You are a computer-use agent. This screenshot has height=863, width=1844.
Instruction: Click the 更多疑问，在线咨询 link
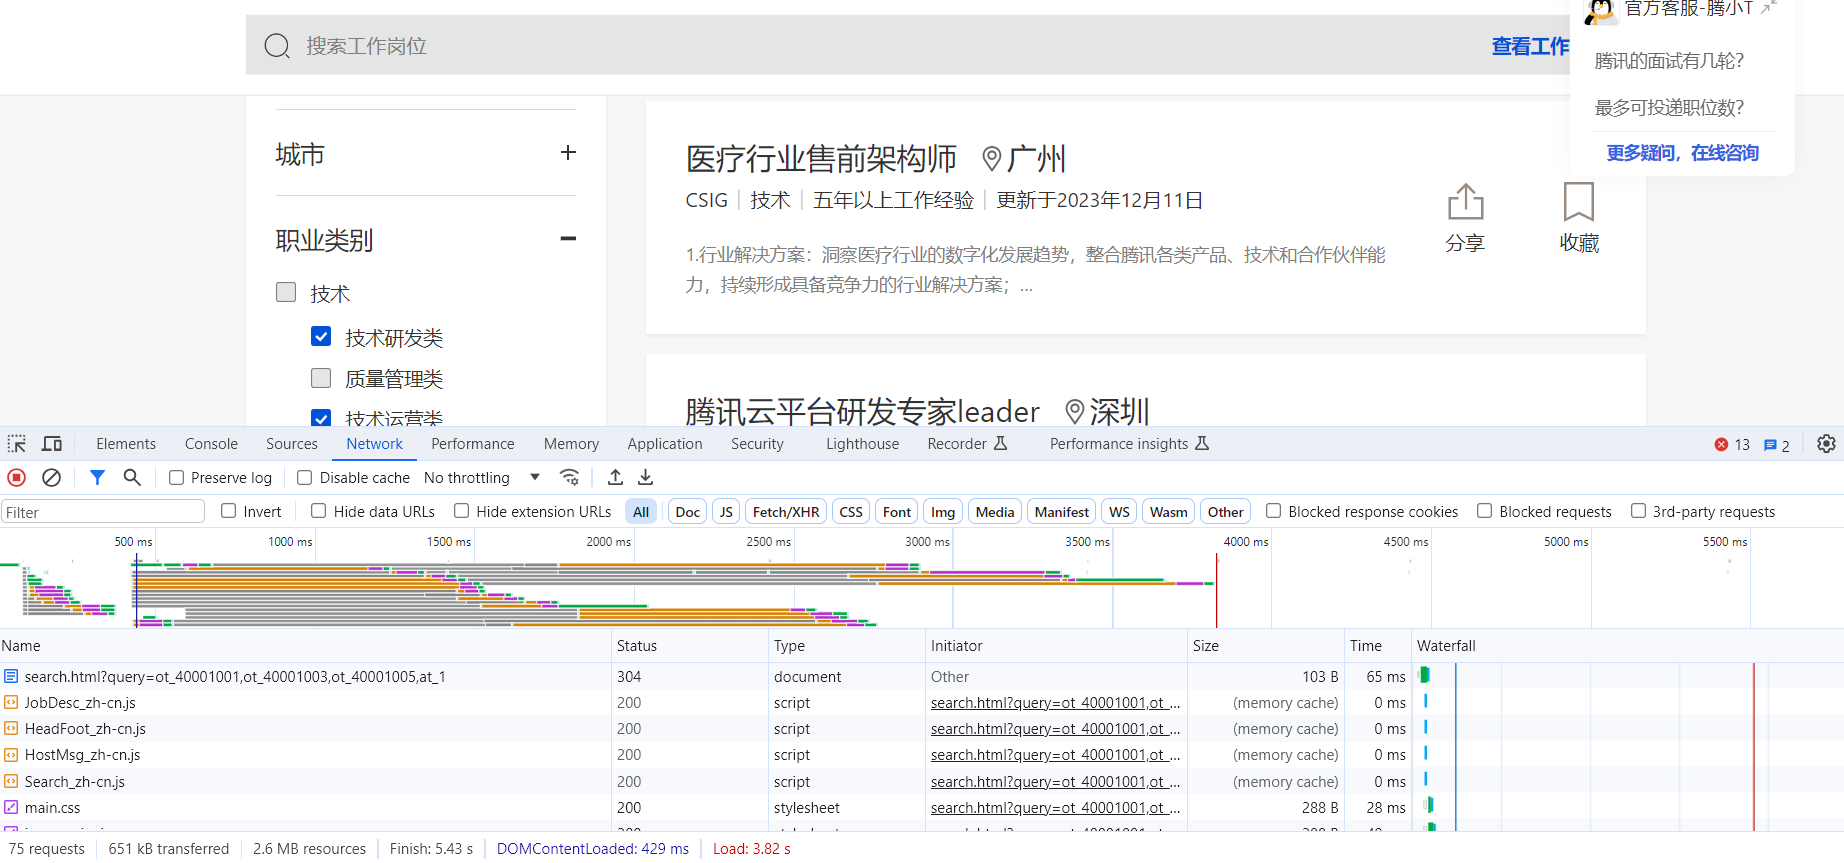click(x=1683, y=153)
